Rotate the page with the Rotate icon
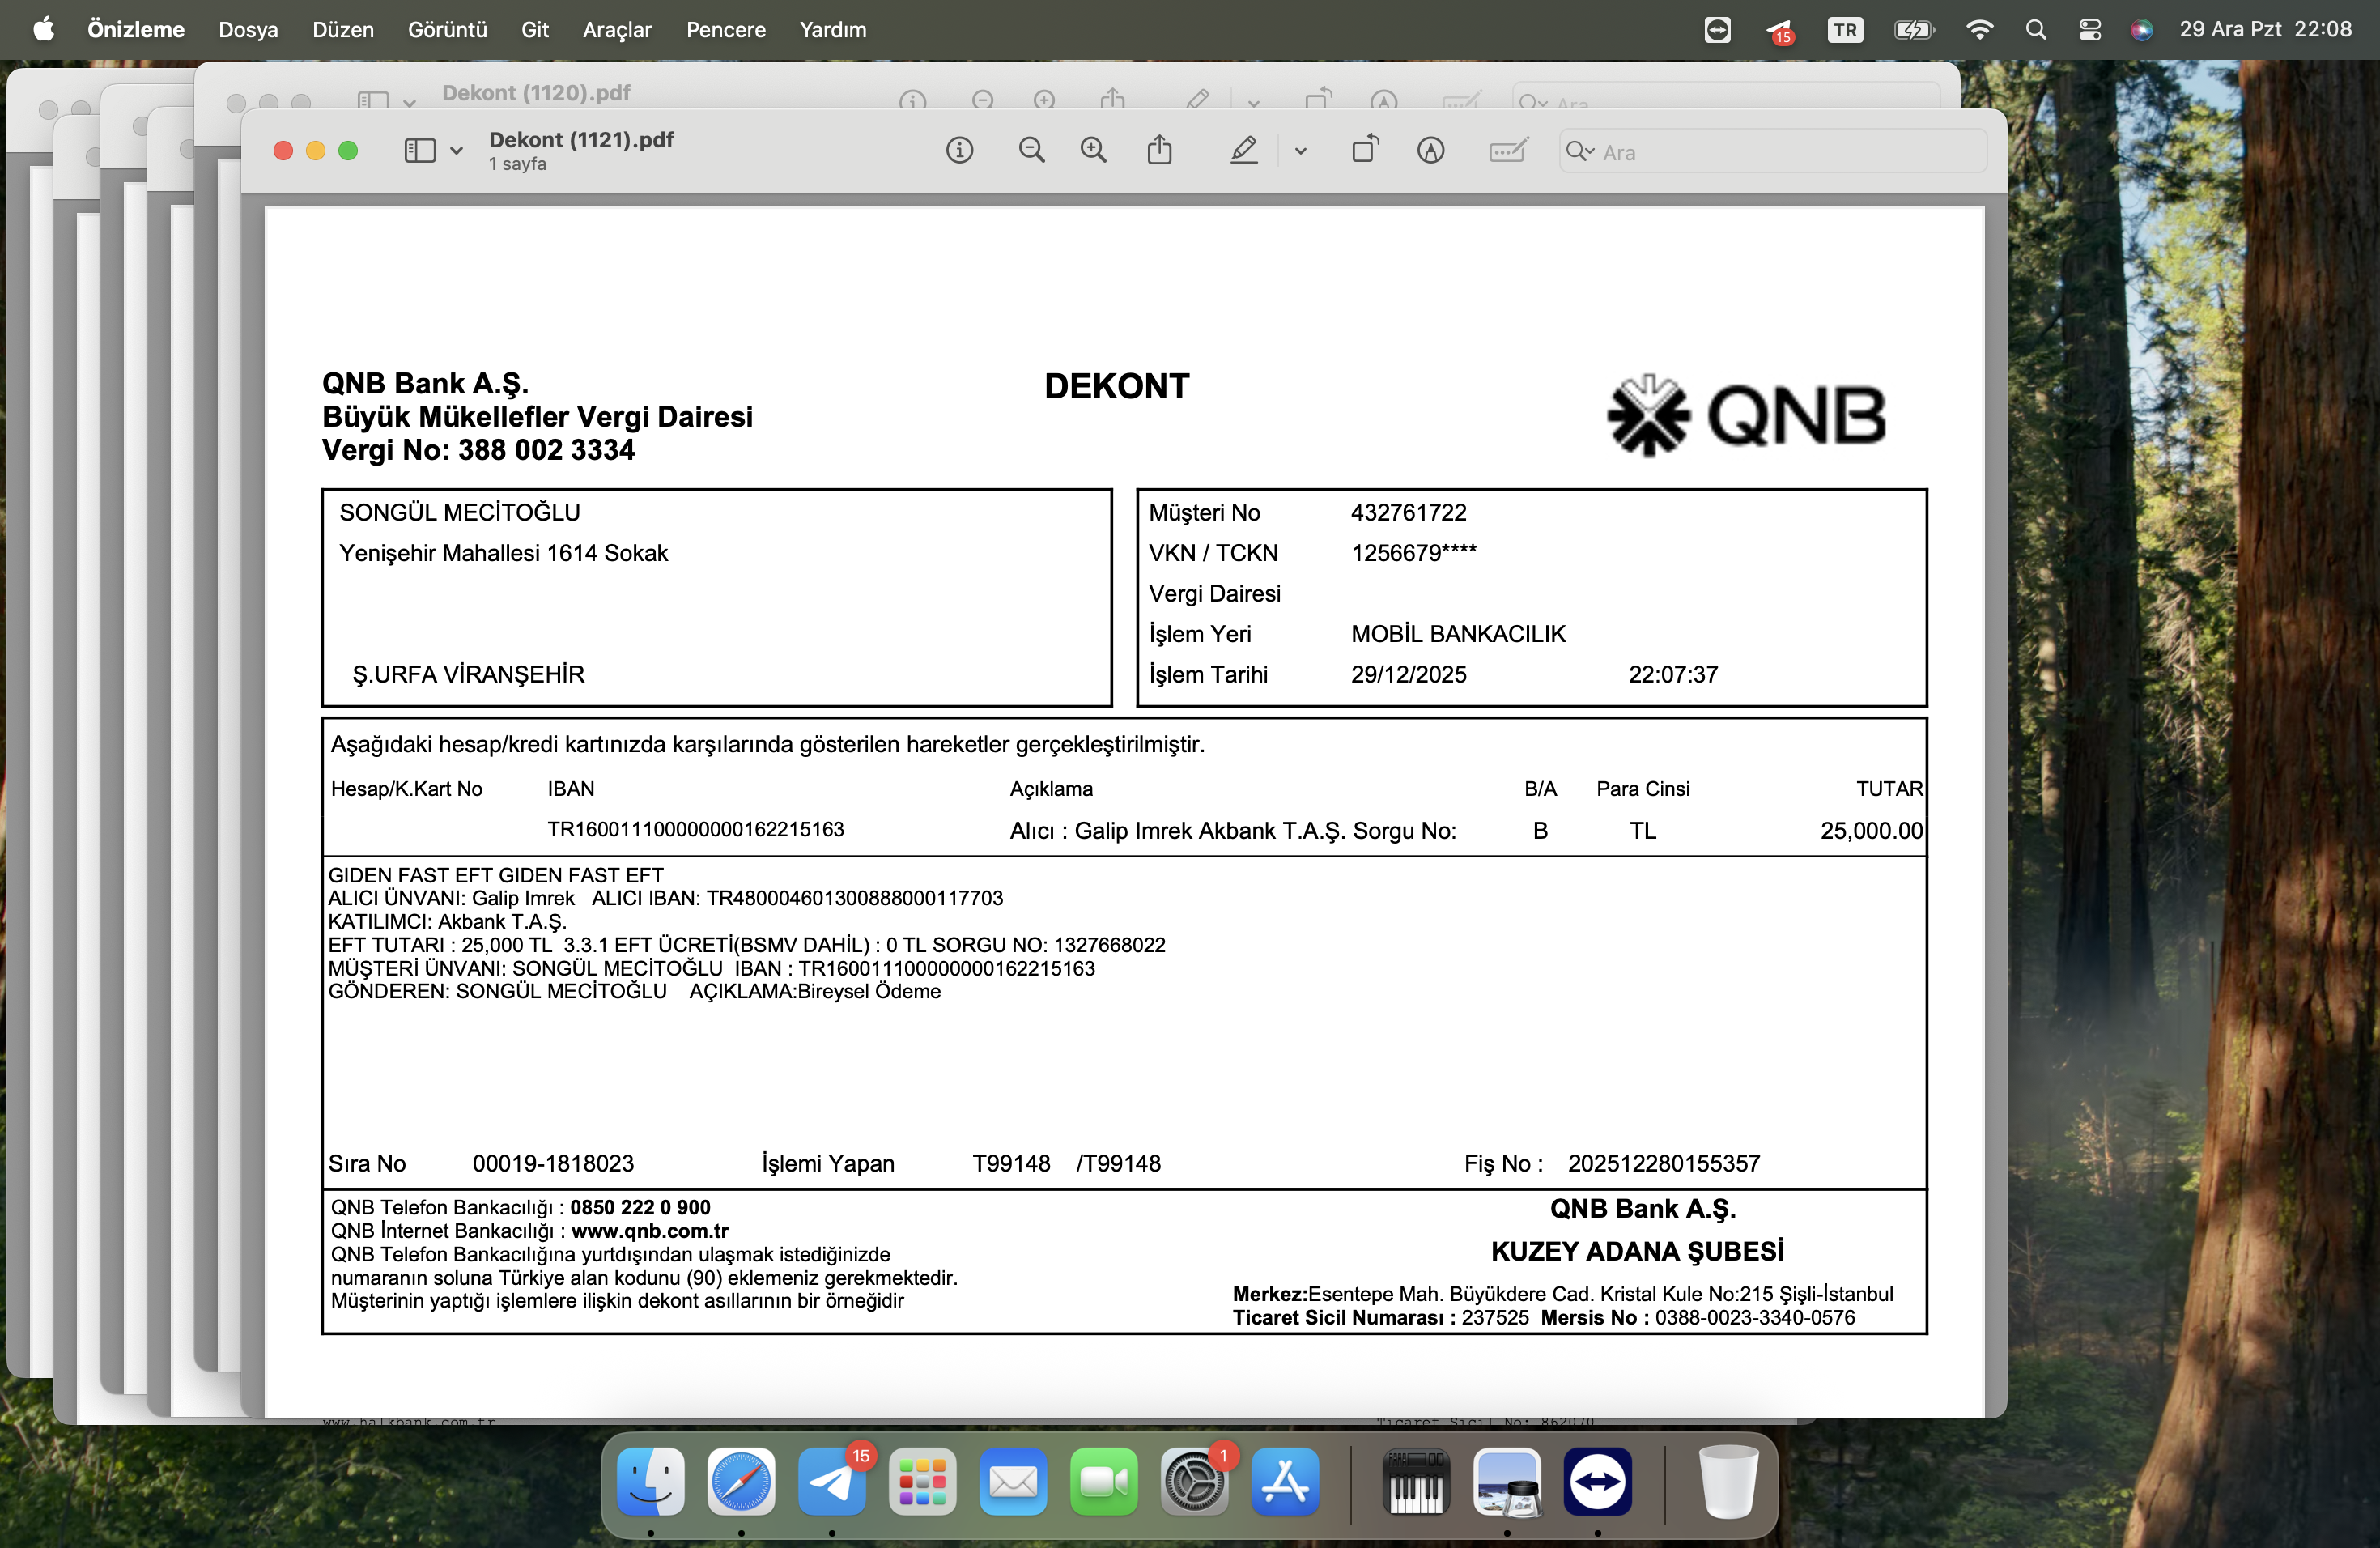The height and width of the screenshot is (1548, 2380). pos(1365,150)
